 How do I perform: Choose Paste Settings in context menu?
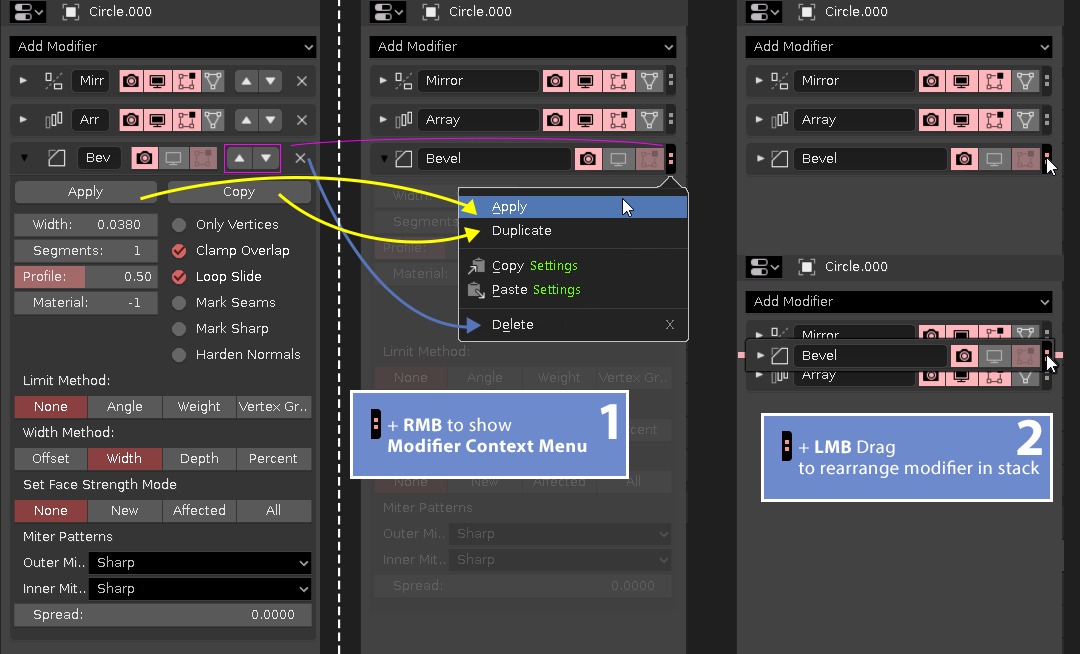[573, 290]
